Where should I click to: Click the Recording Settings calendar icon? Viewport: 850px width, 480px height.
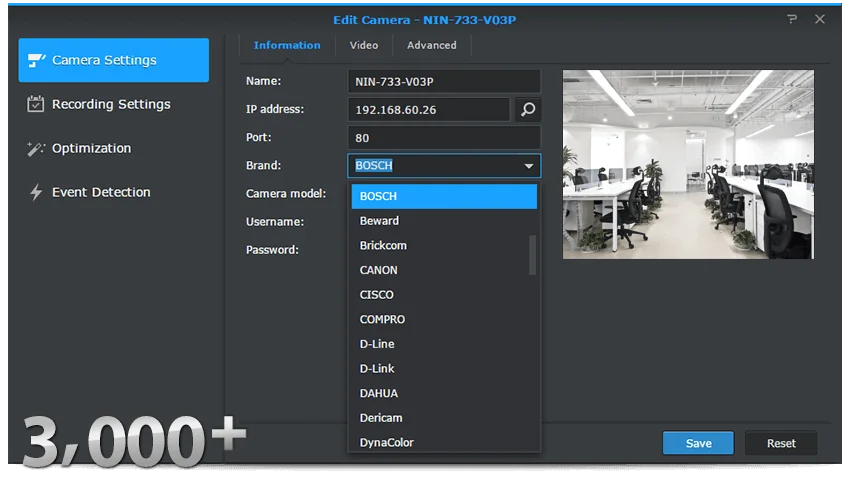[36, 104]
